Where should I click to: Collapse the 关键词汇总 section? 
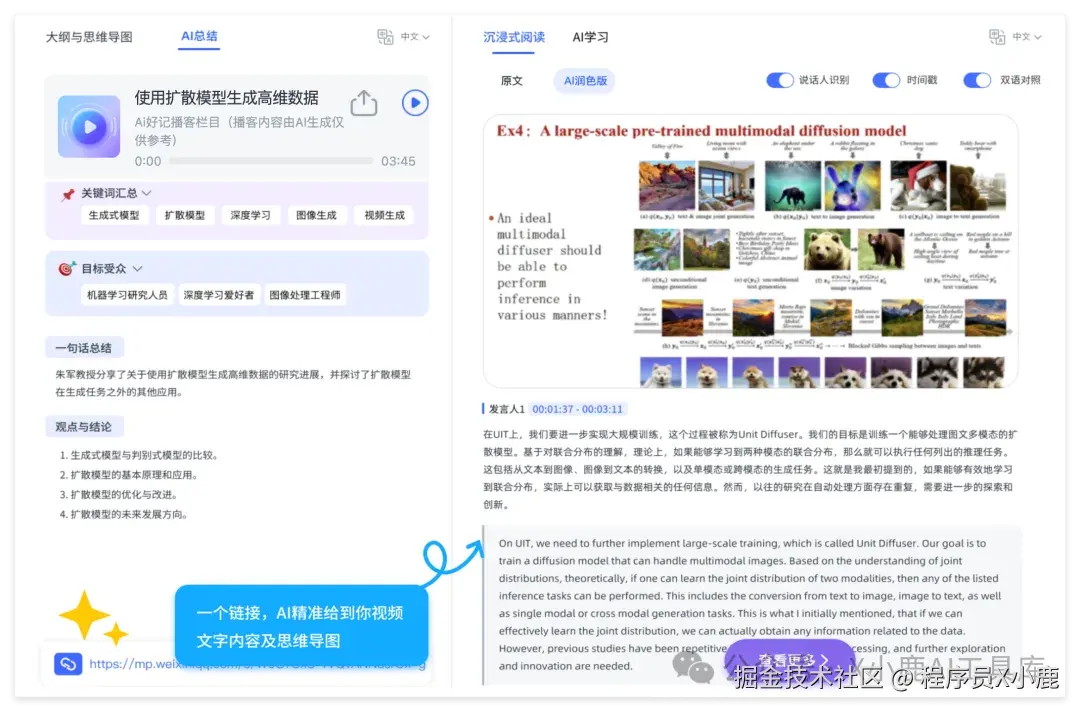149,192
